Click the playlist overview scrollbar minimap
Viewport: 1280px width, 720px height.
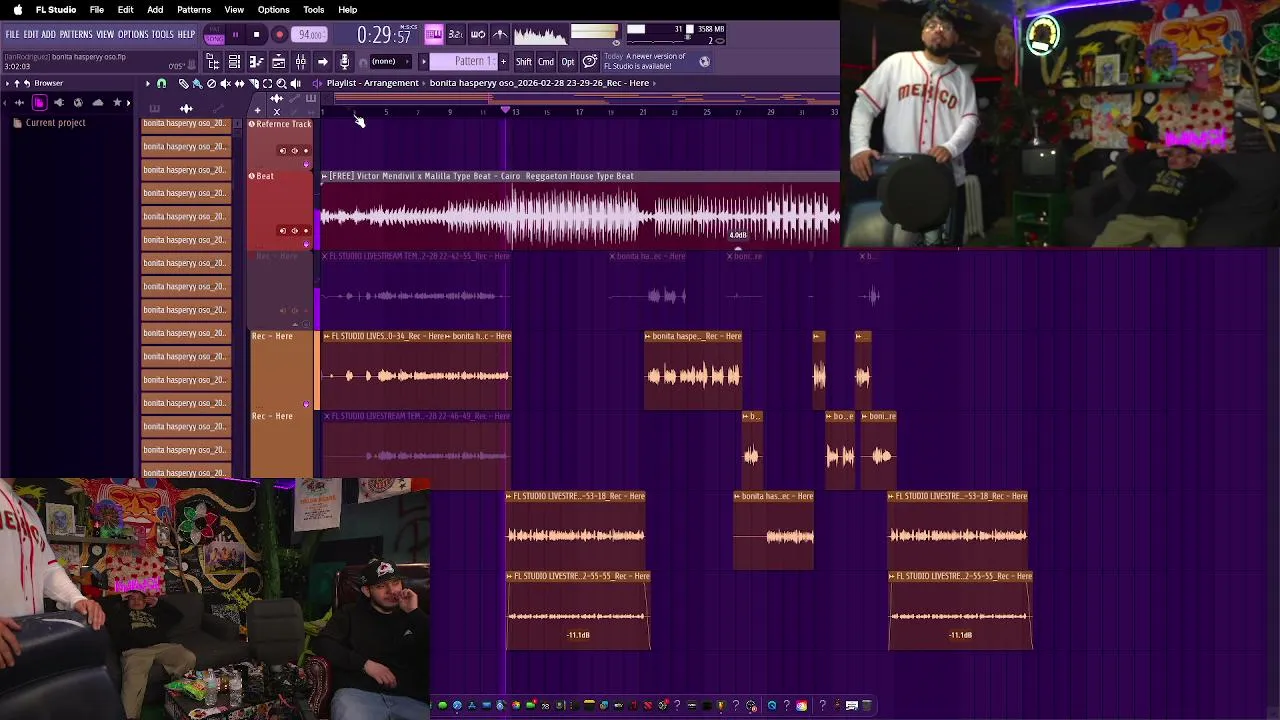586,97
